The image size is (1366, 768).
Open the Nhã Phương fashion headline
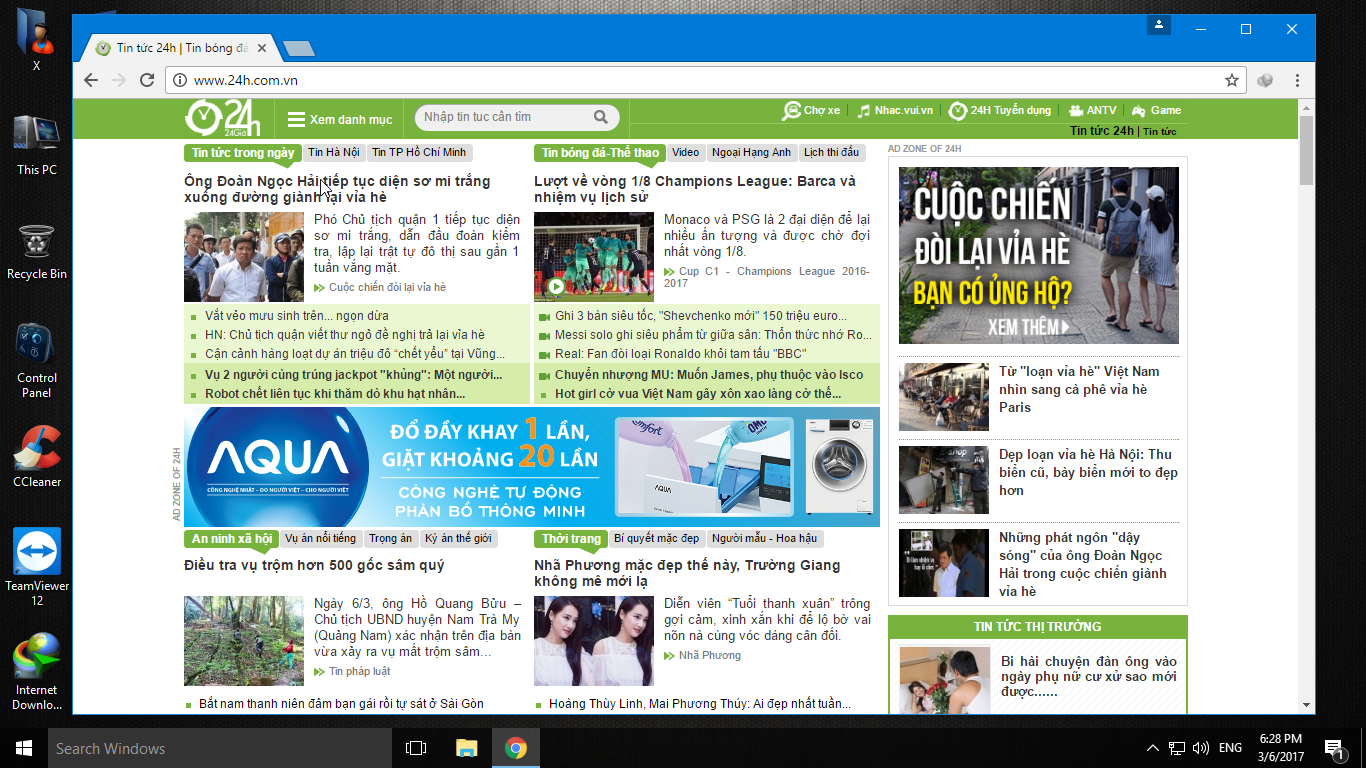(687, 573)
